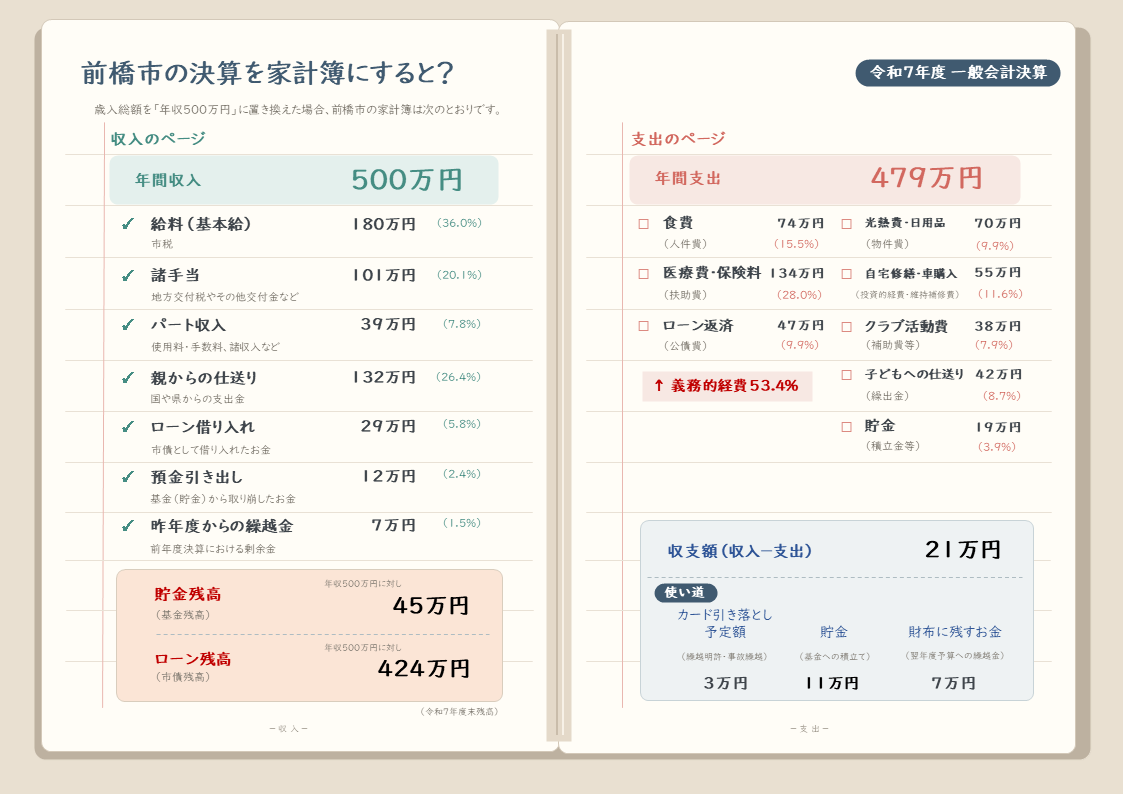Select the 支出のページ heading

(678, 139)
